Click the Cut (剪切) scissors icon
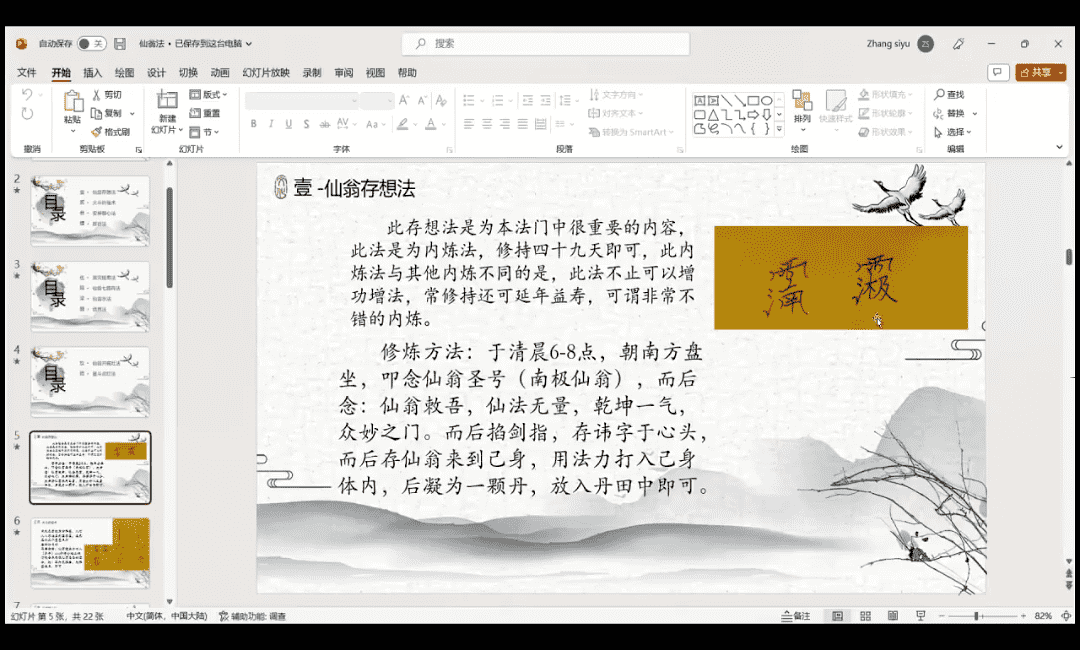The image size is (1080, 650). click(x=97, y=95)
